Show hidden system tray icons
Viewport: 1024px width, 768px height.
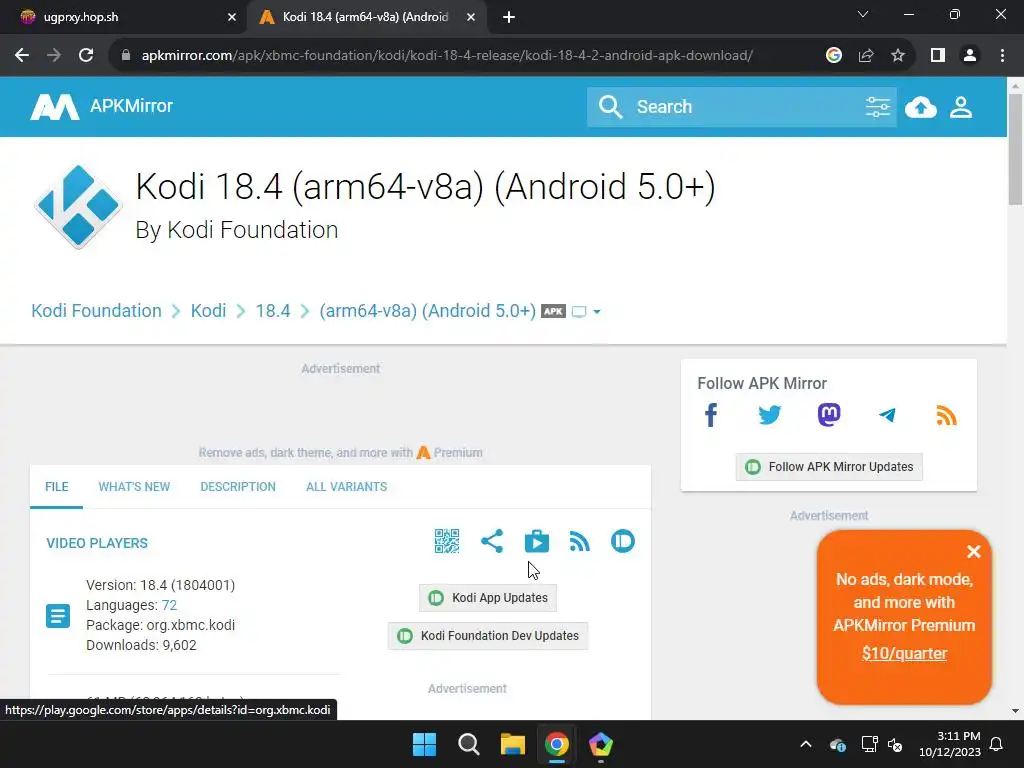pyautogui.click(x=806, y=744)
